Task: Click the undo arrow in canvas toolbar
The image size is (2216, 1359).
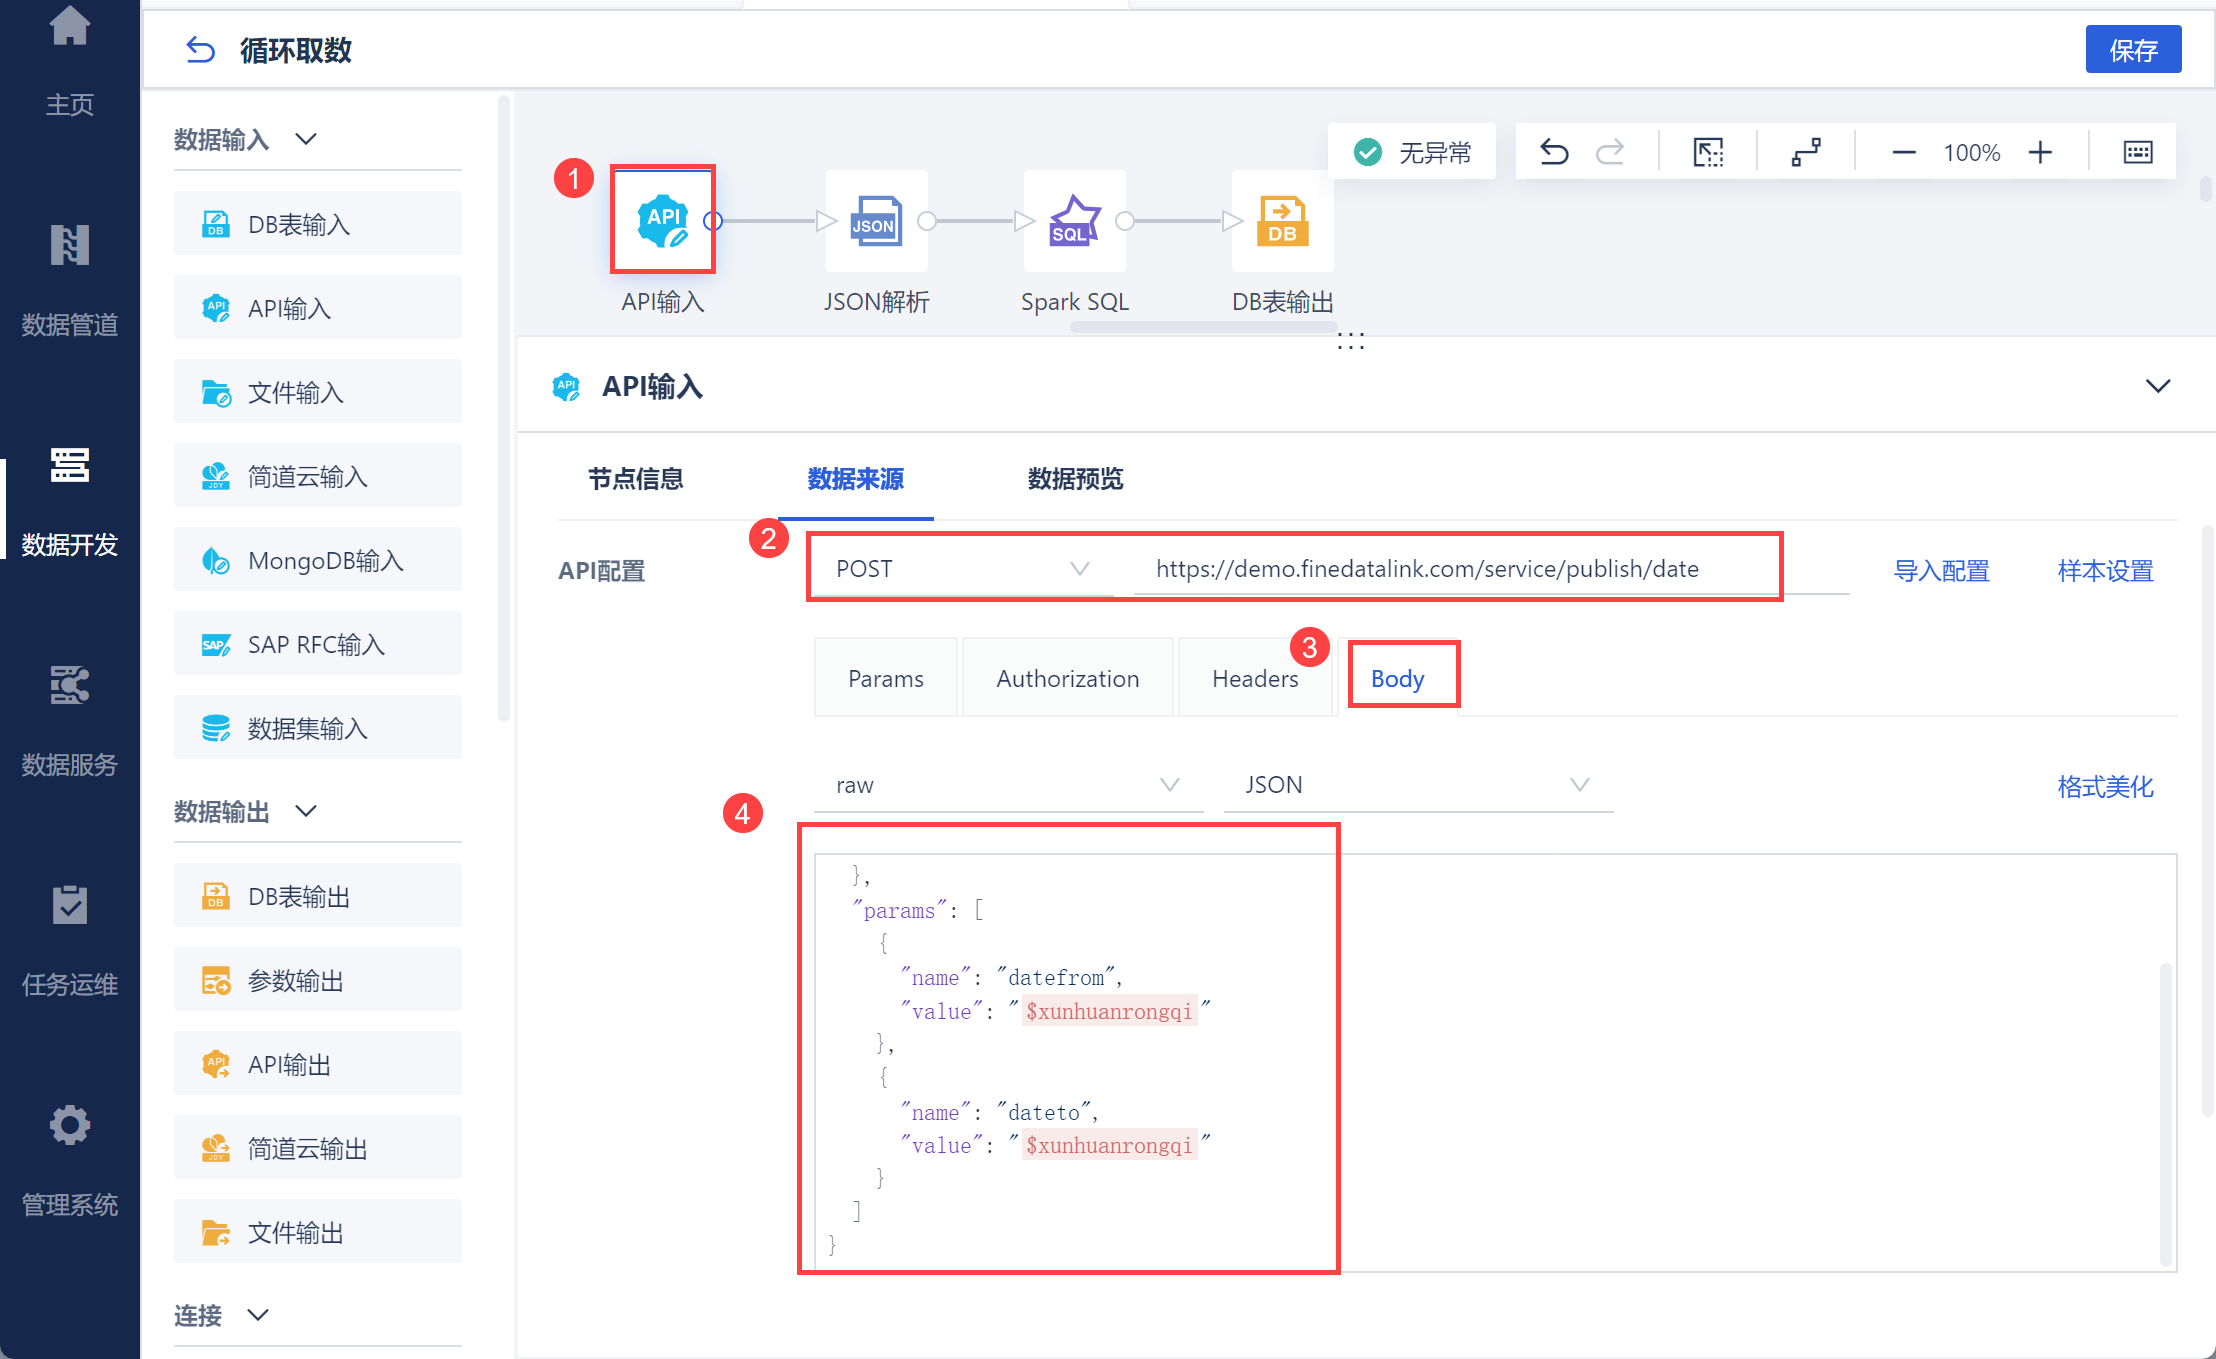Action: pyautogui.click(x=1554, y=152)
